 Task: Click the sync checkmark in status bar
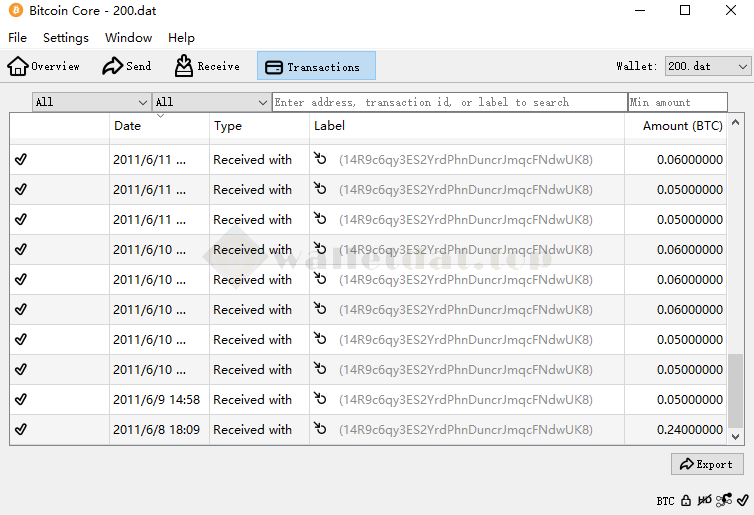[743, 500]
